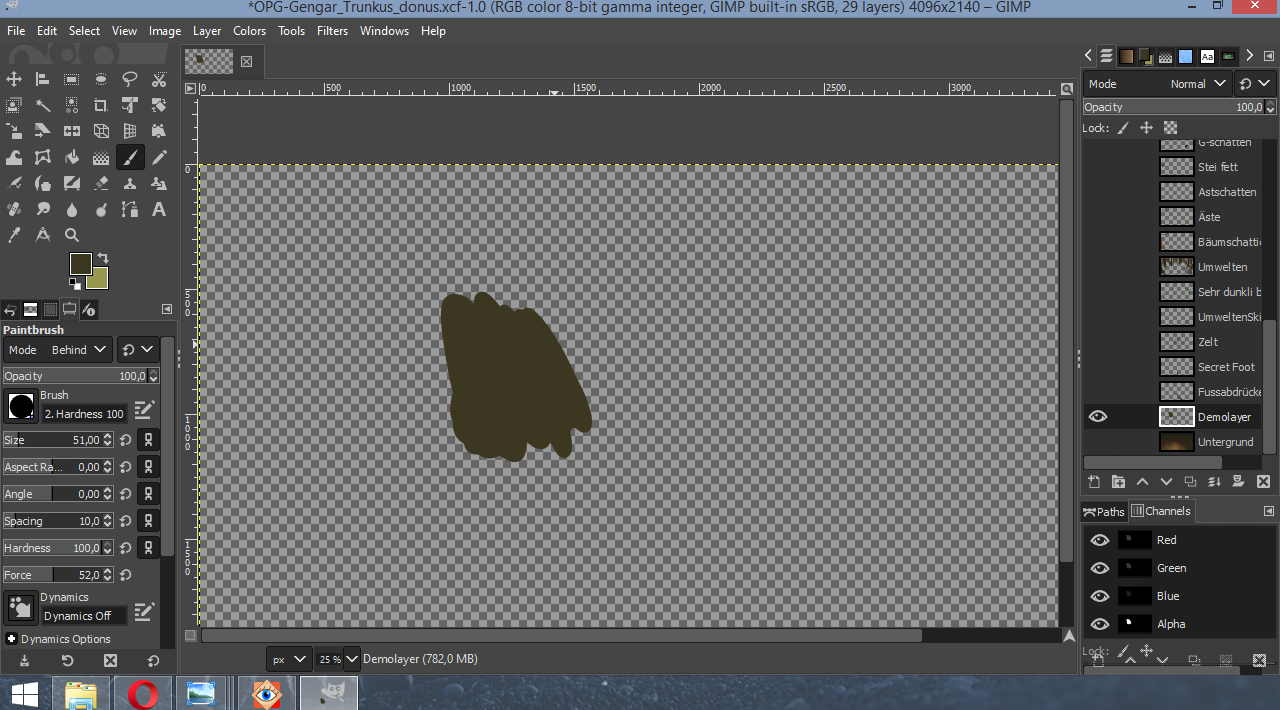Select the Color Picker eyedropper tool

pos(14,235)
